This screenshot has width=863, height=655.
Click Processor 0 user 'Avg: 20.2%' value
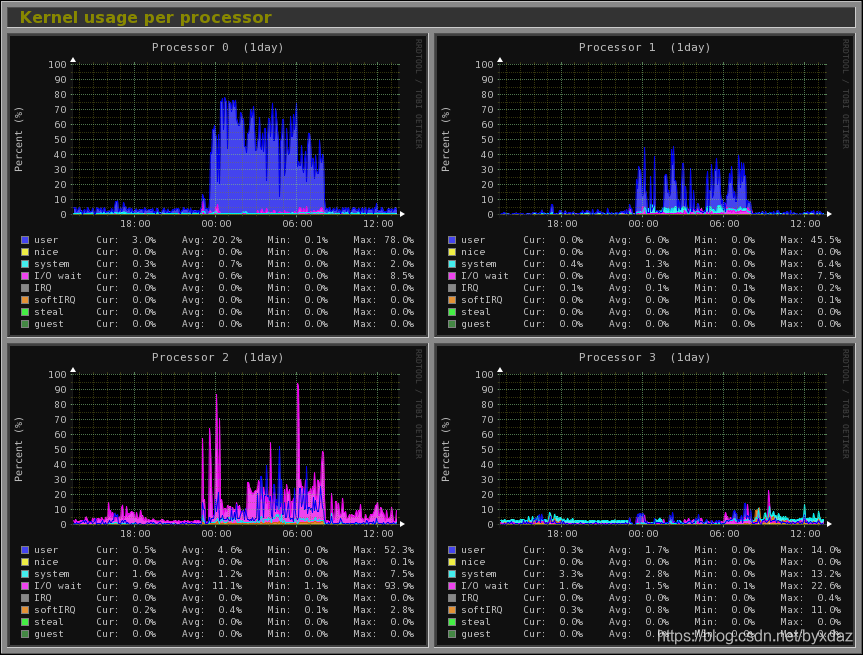click(212, 240)
